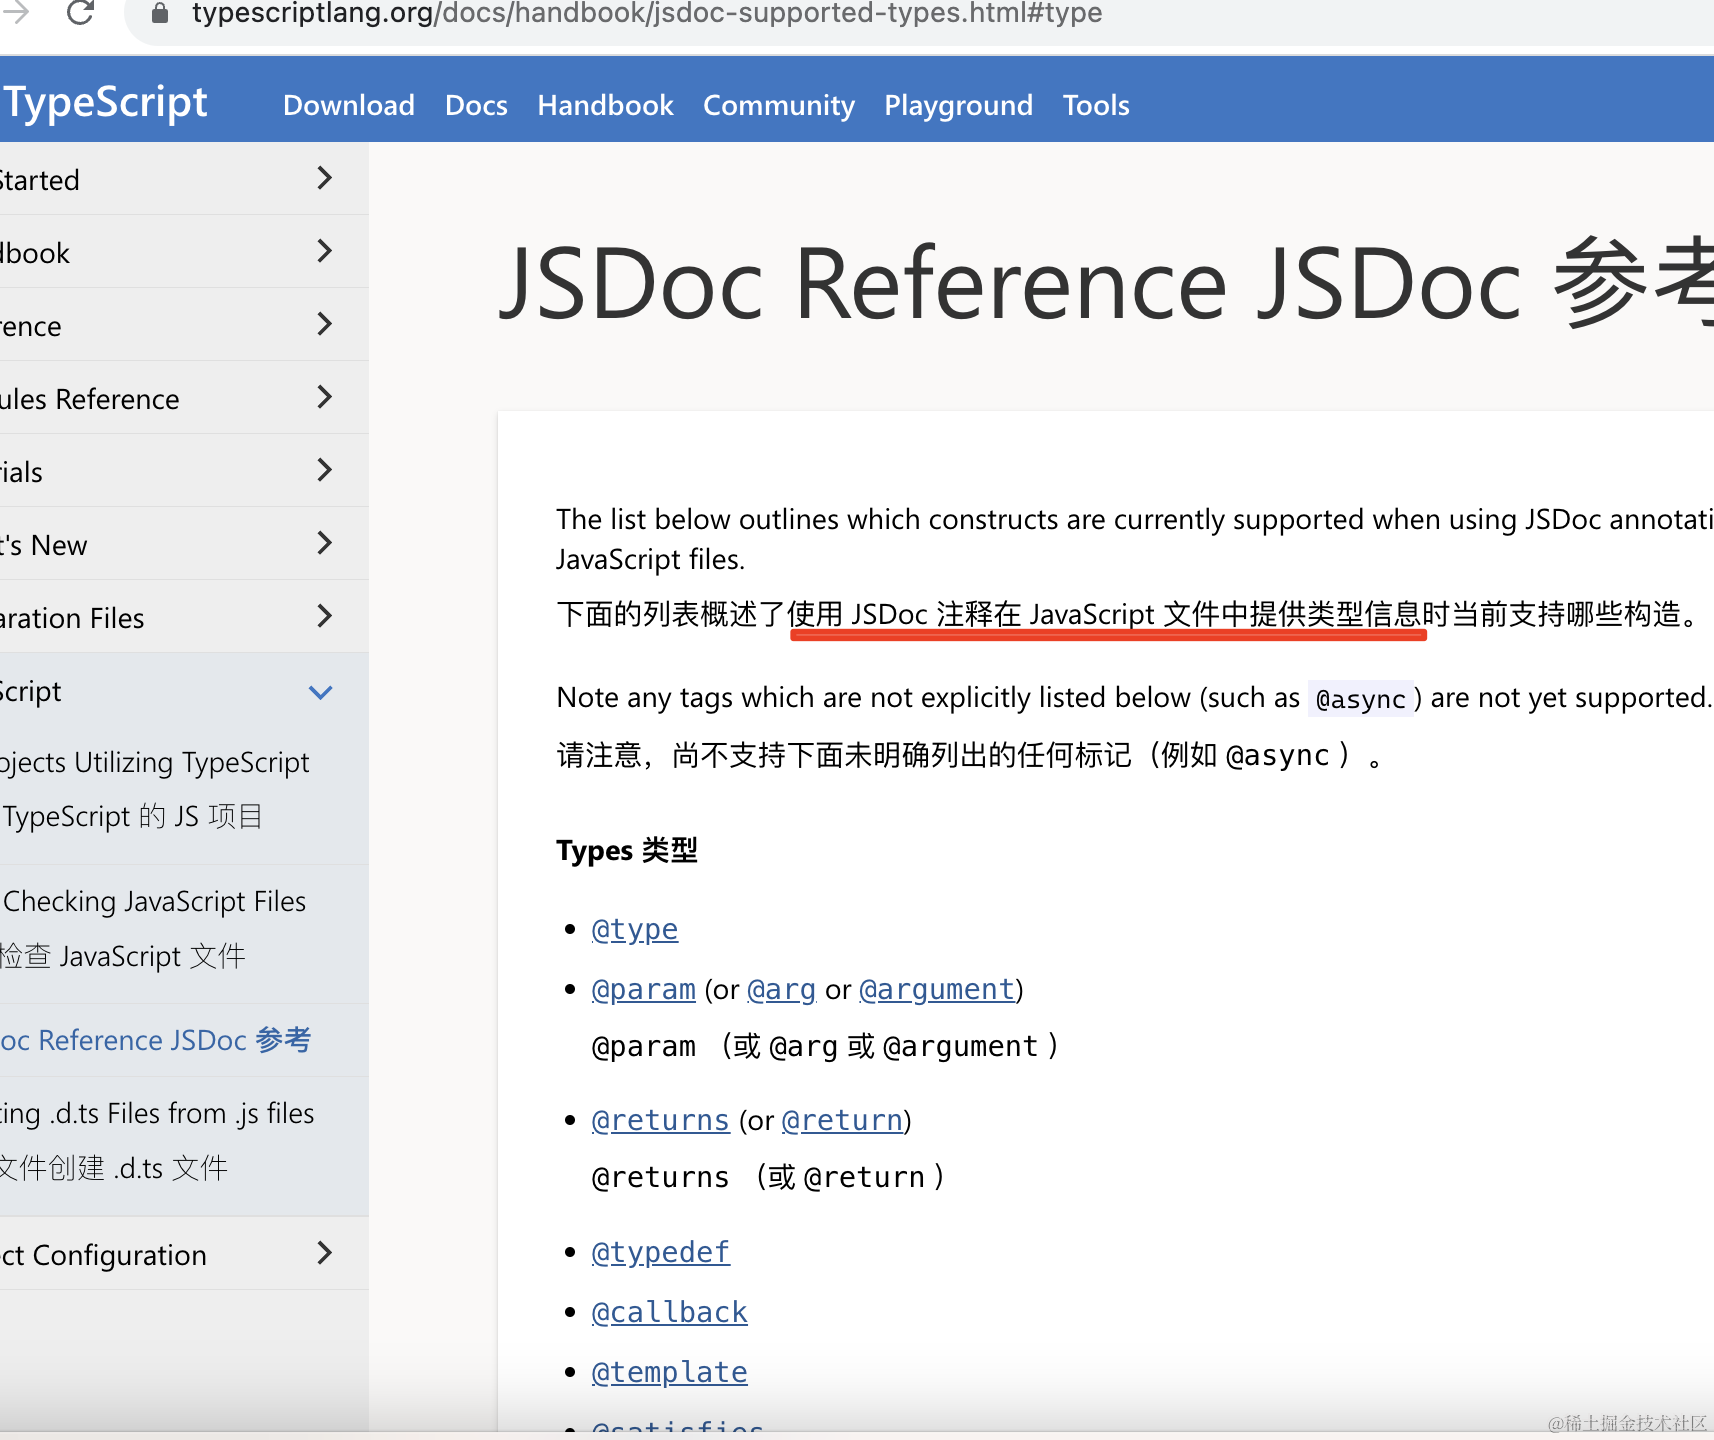Click the @typedef link
The width and height of the screenshot is (1714, 1440).
(x=660, y=1252)
